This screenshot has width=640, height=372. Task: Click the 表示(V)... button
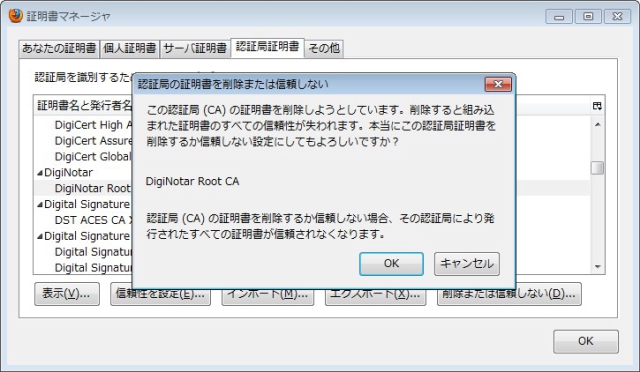coord(67,294)
